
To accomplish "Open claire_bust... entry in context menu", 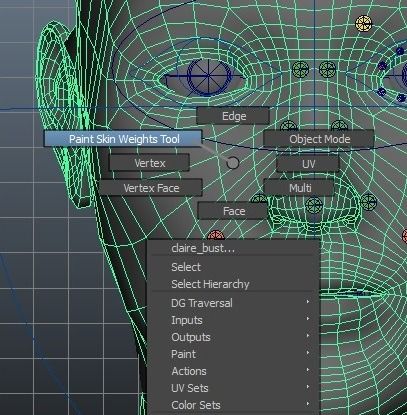I will pyautogui.click(x=233, y=248).
